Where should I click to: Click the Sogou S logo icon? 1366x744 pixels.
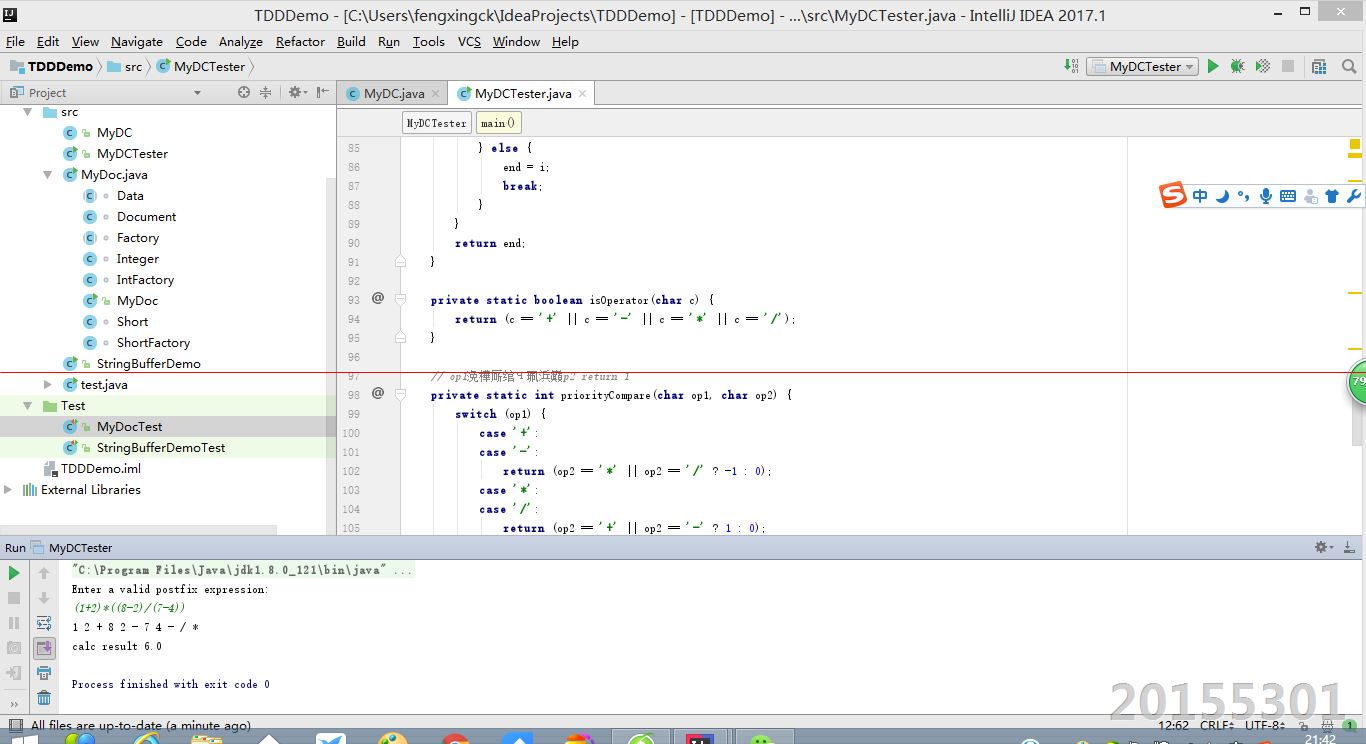click(x=1173, y=195)
